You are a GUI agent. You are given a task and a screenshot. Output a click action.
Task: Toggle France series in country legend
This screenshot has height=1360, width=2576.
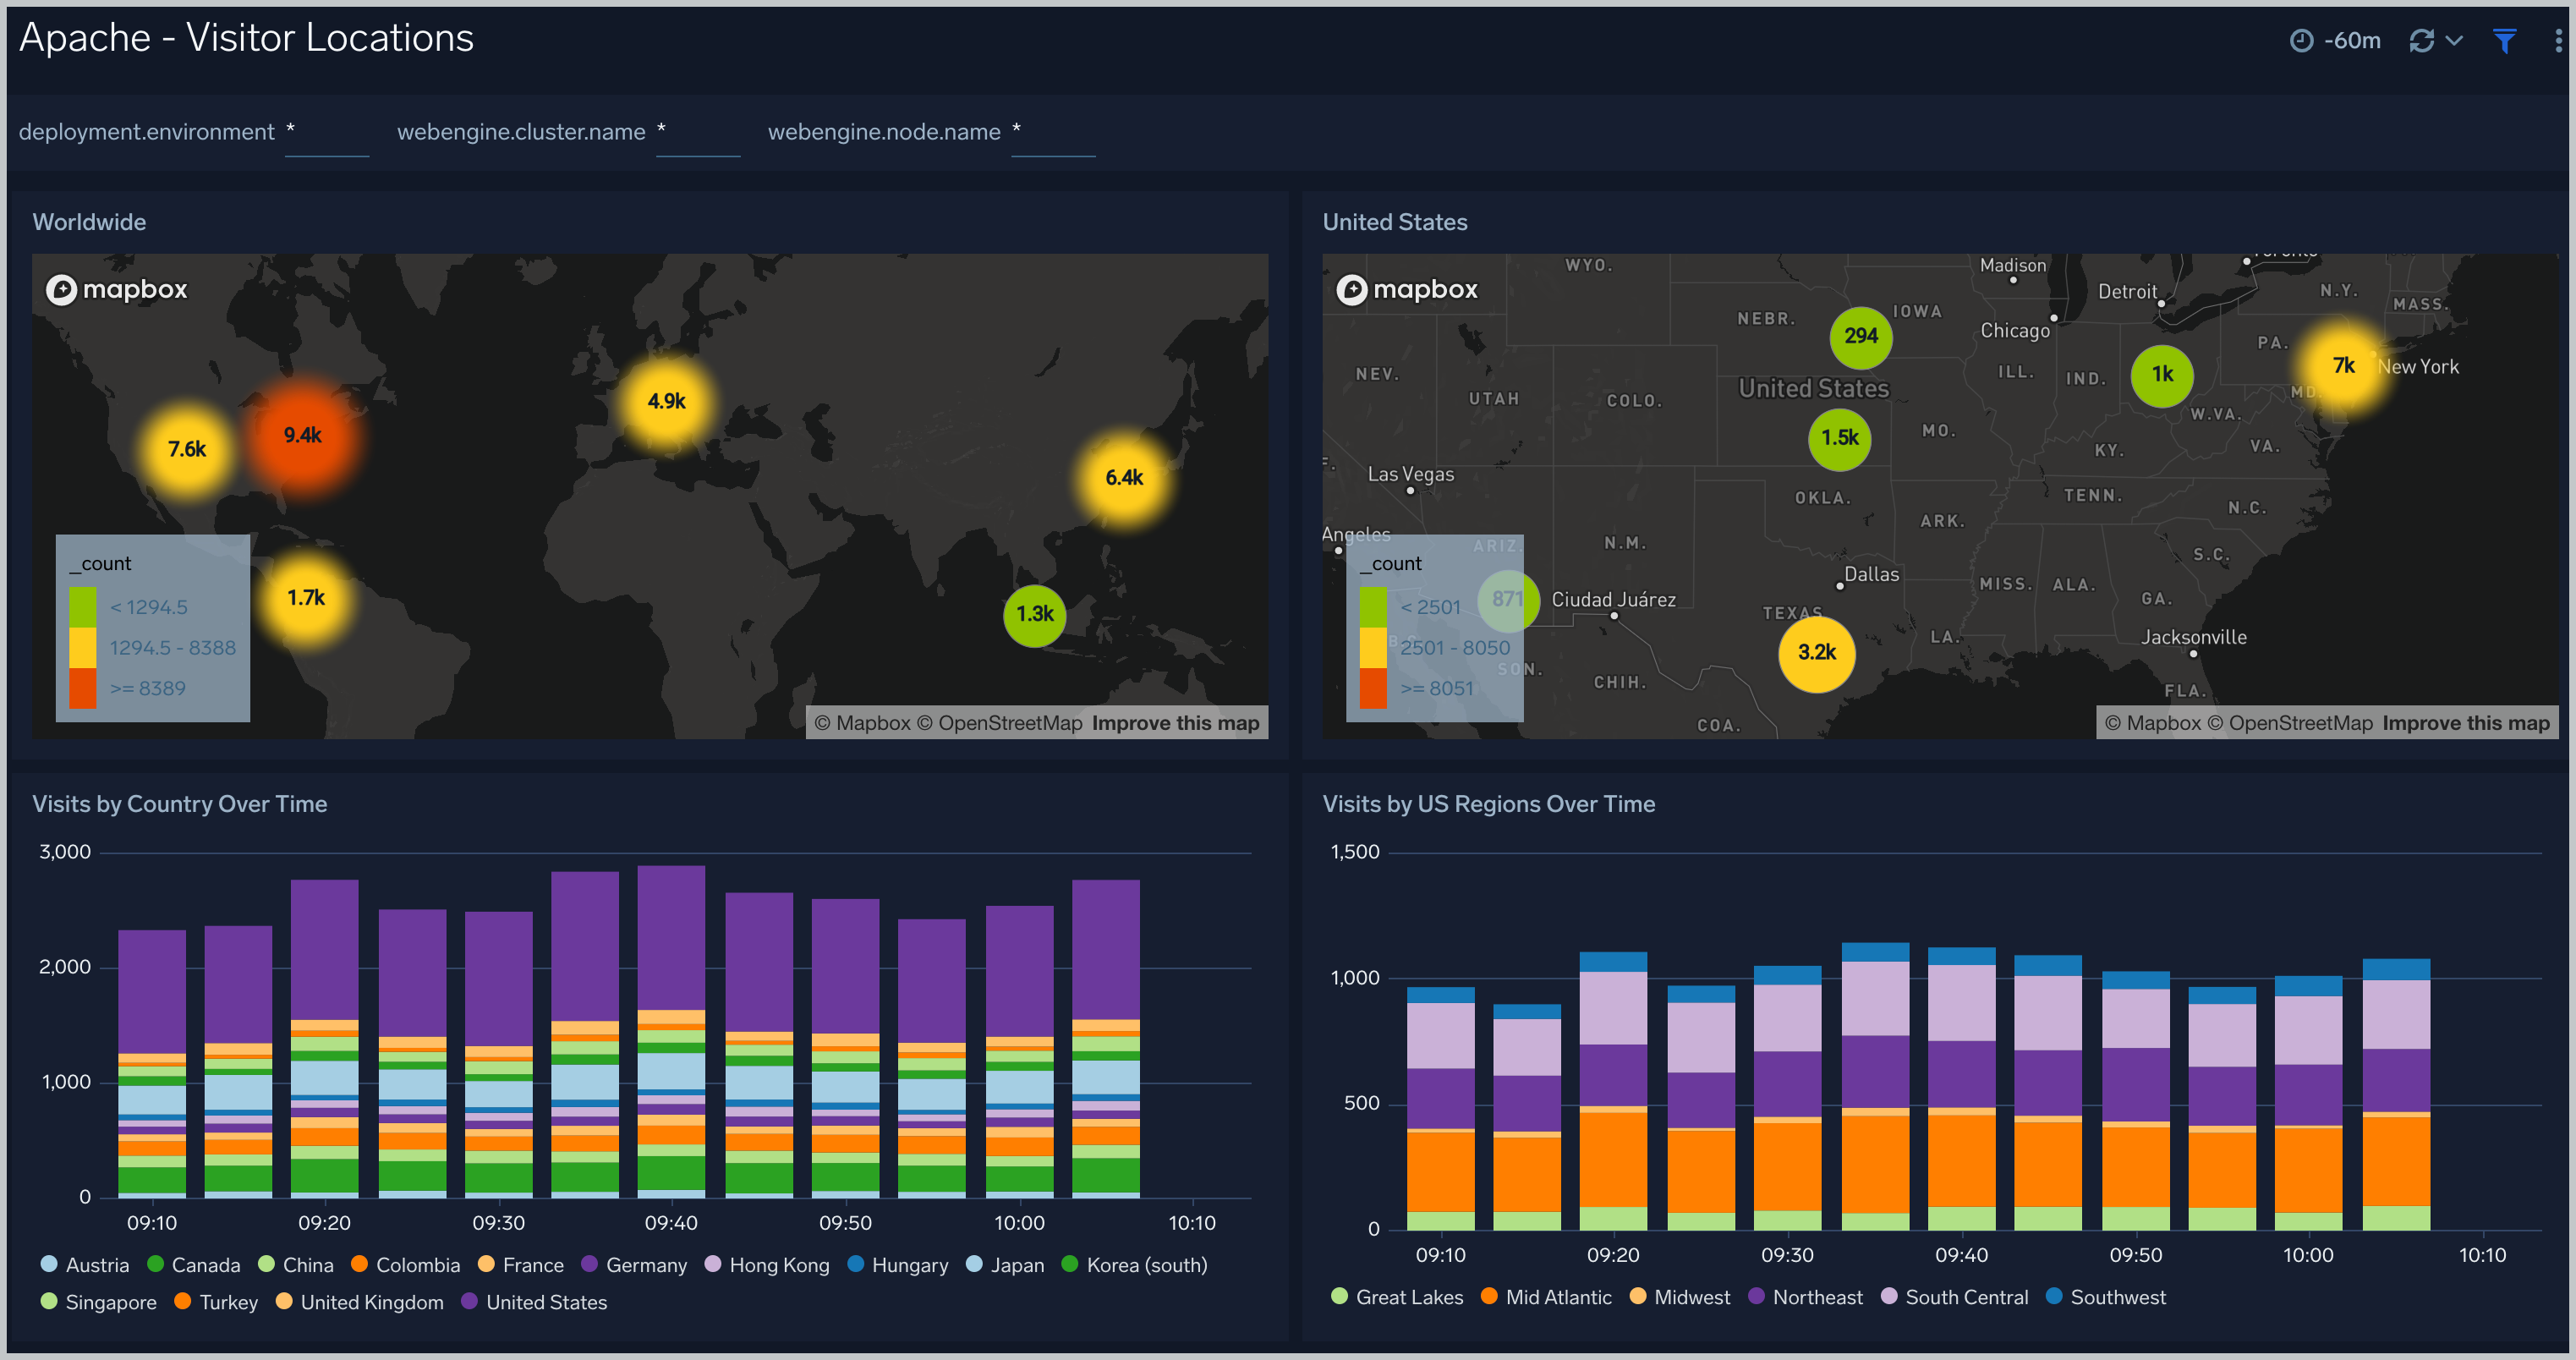[521, 1265]
